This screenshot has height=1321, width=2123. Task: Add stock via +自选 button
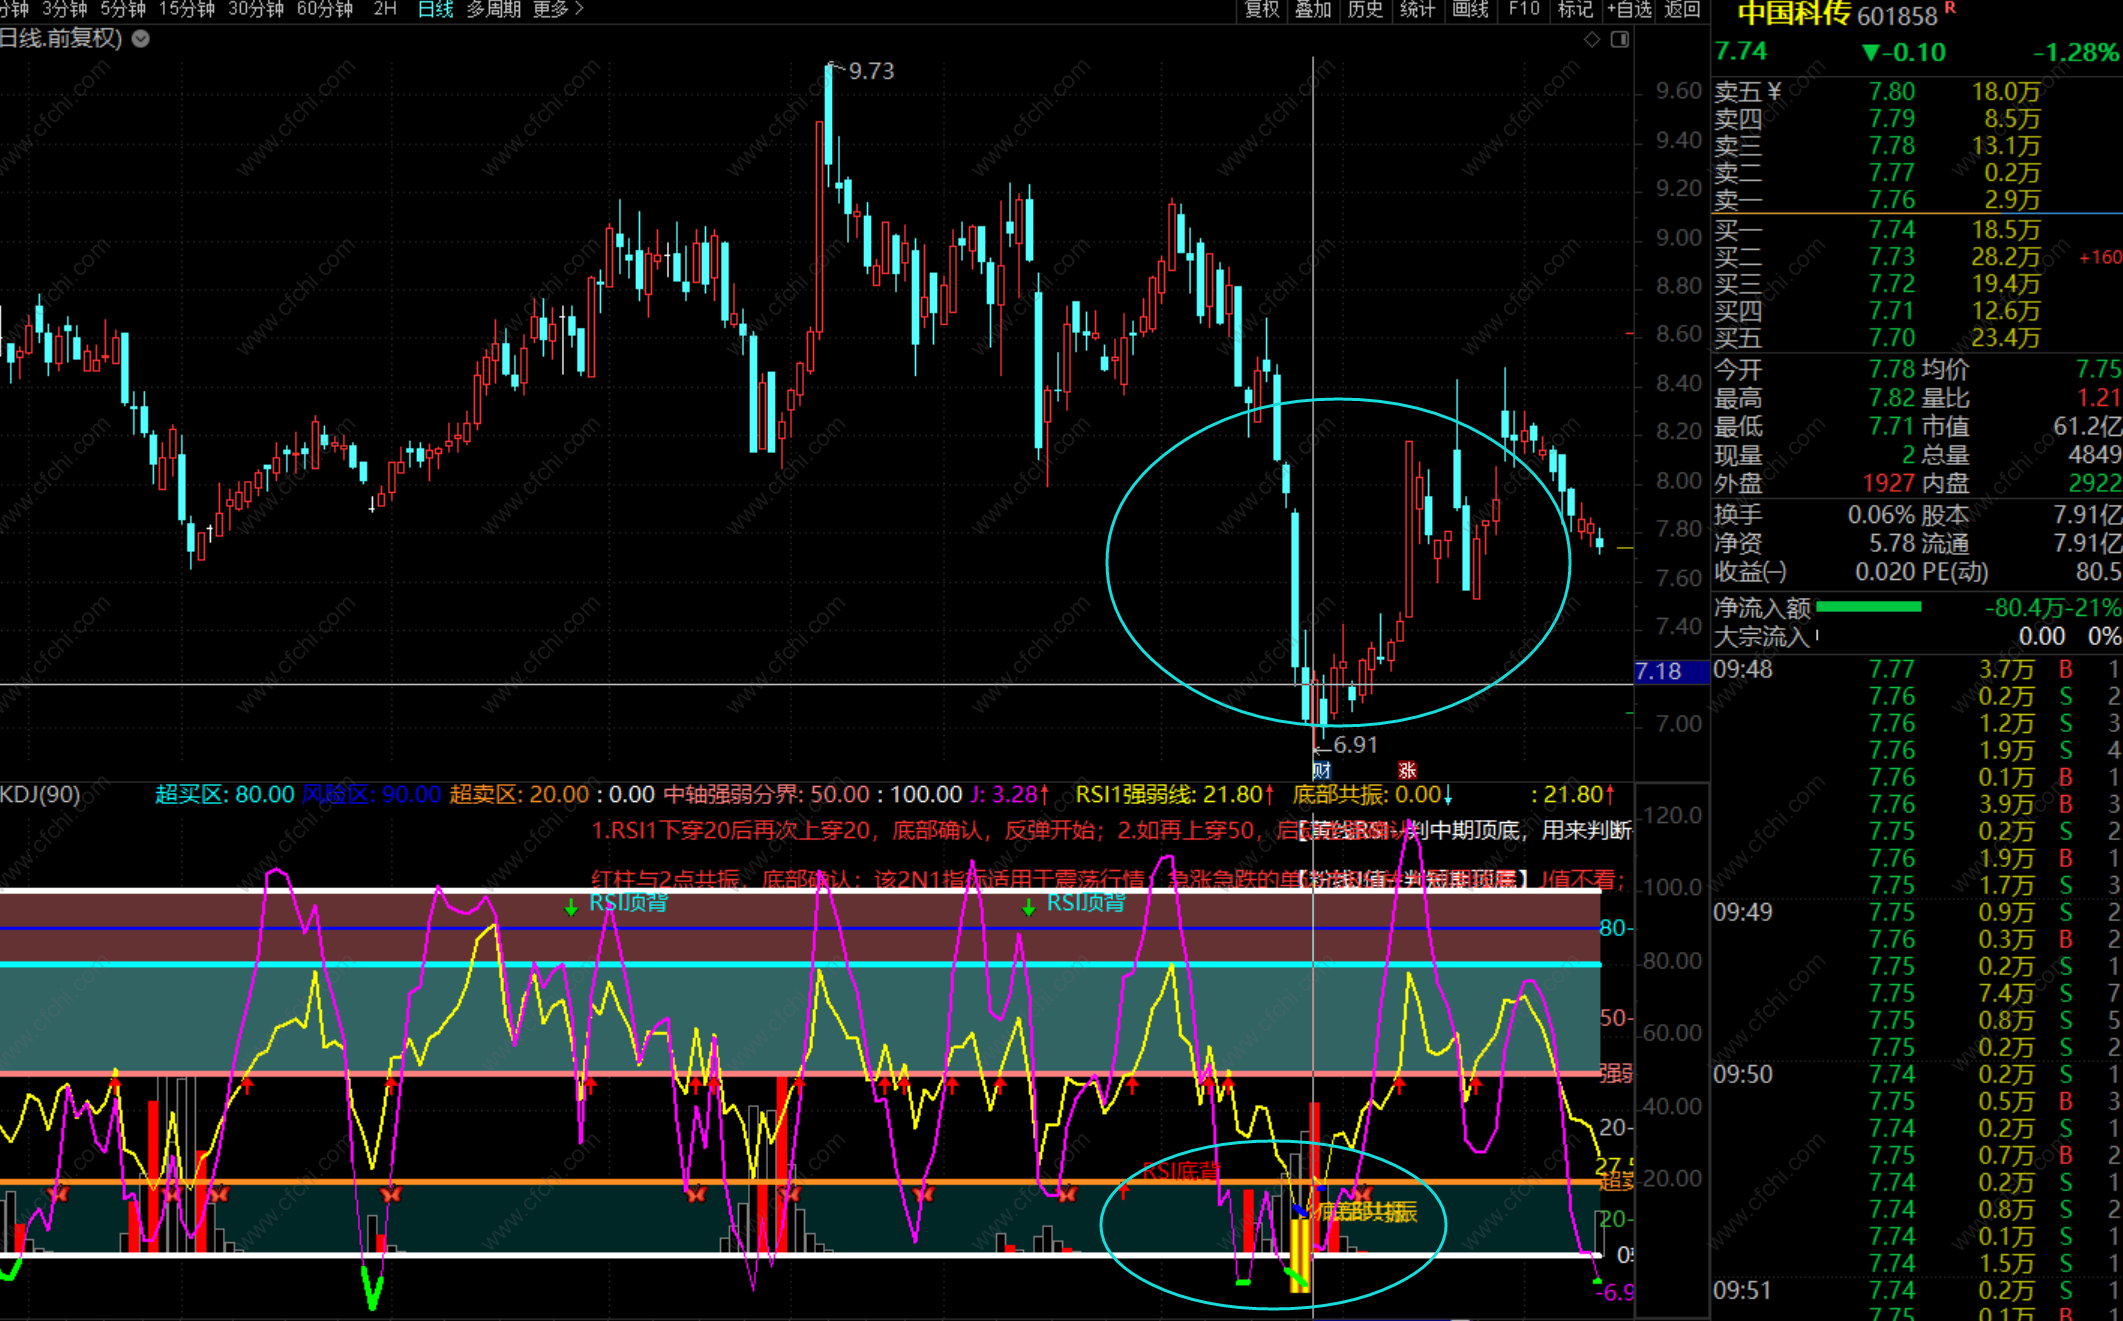pos(1629,10)
